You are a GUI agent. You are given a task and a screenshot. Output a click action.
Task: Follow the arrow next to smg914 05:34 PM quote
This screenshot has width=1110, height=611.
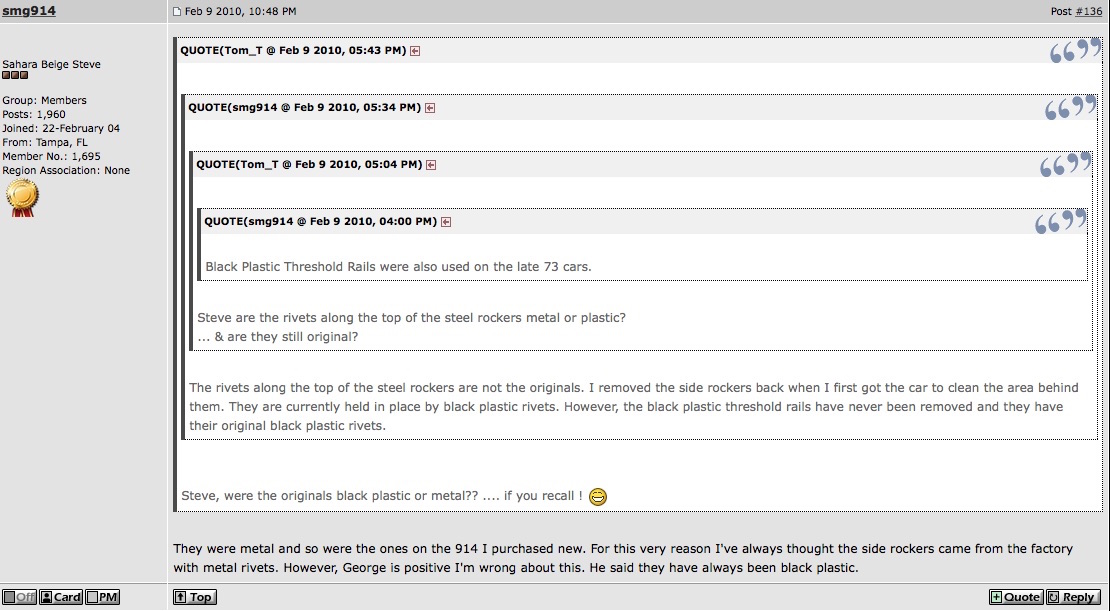point(430,108)
